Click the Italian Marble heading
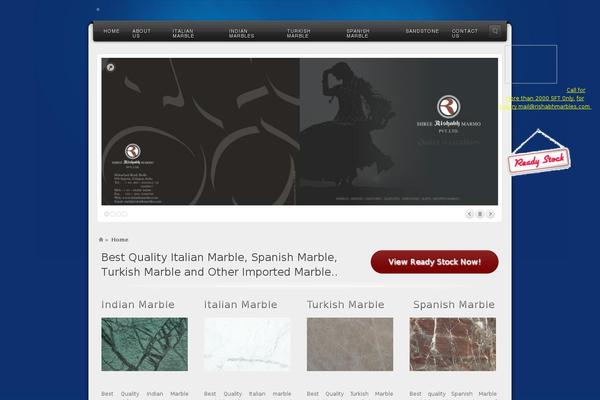This screenshot has width=600, height=400. pos(241,305)
